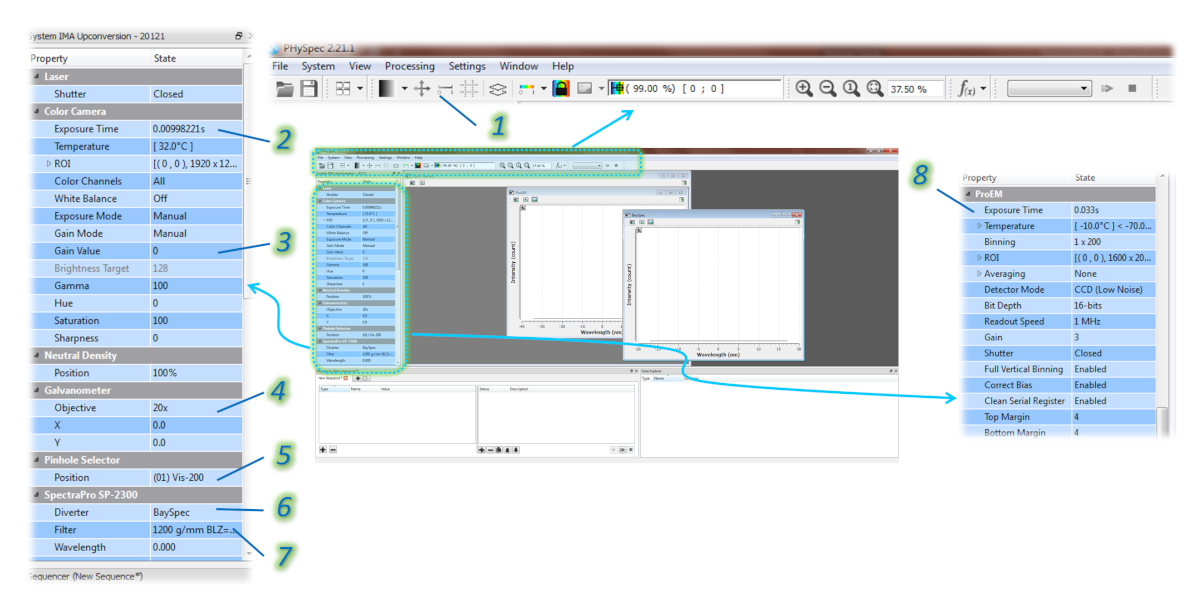Open the Window menu

click(x=519, y=66)
